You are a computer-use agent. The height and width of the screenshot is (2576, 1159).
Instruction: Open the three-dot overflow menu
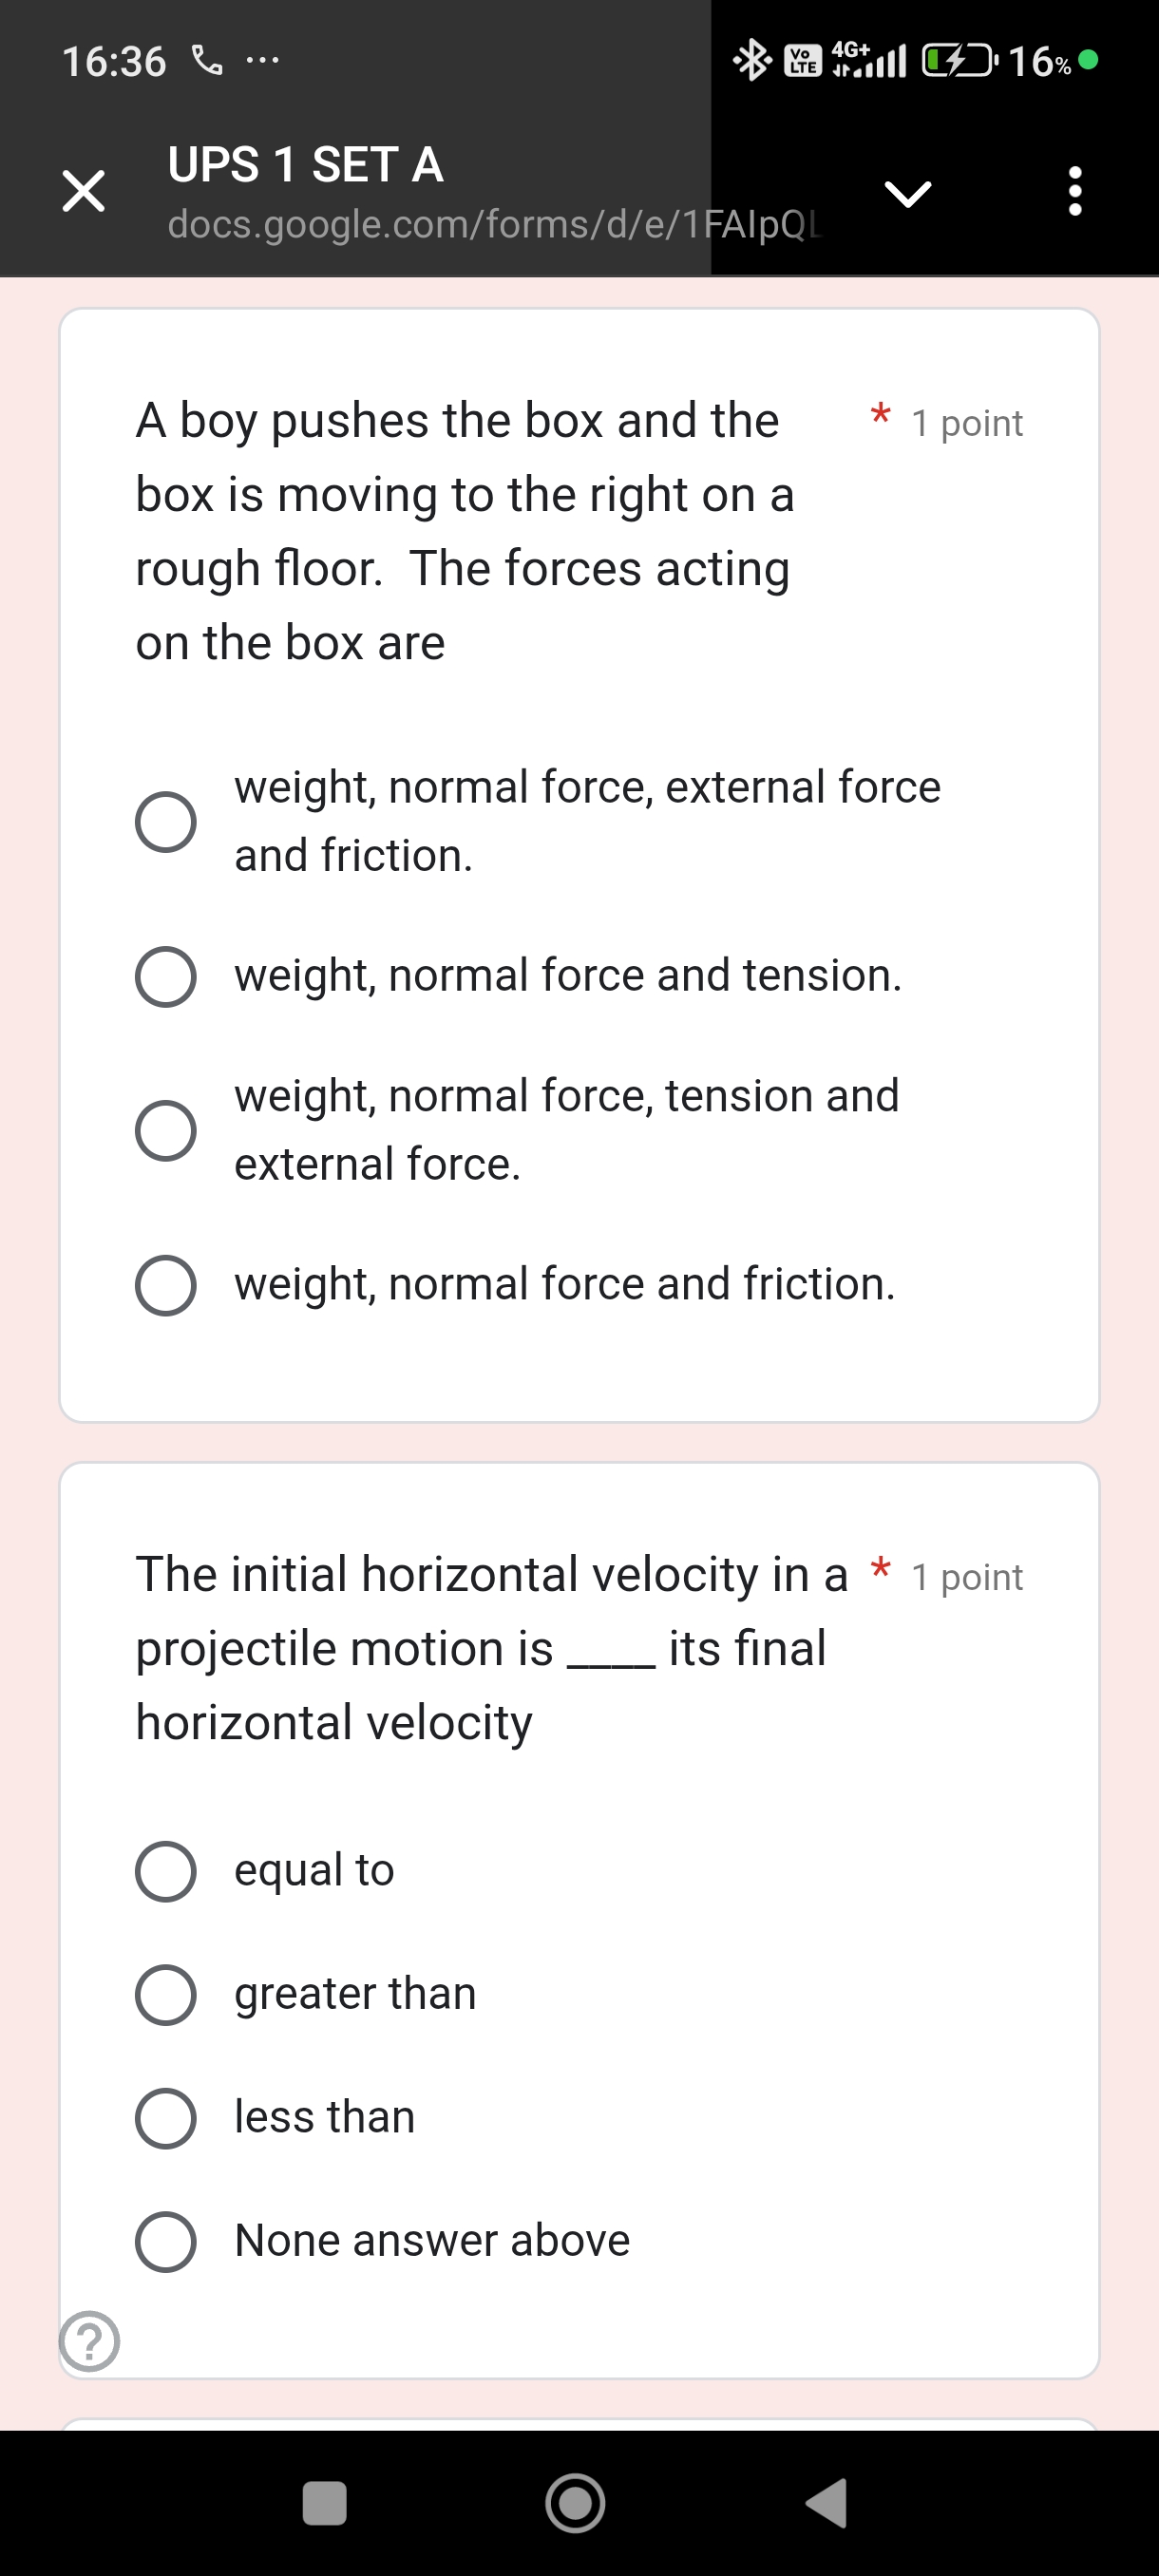1074,191
